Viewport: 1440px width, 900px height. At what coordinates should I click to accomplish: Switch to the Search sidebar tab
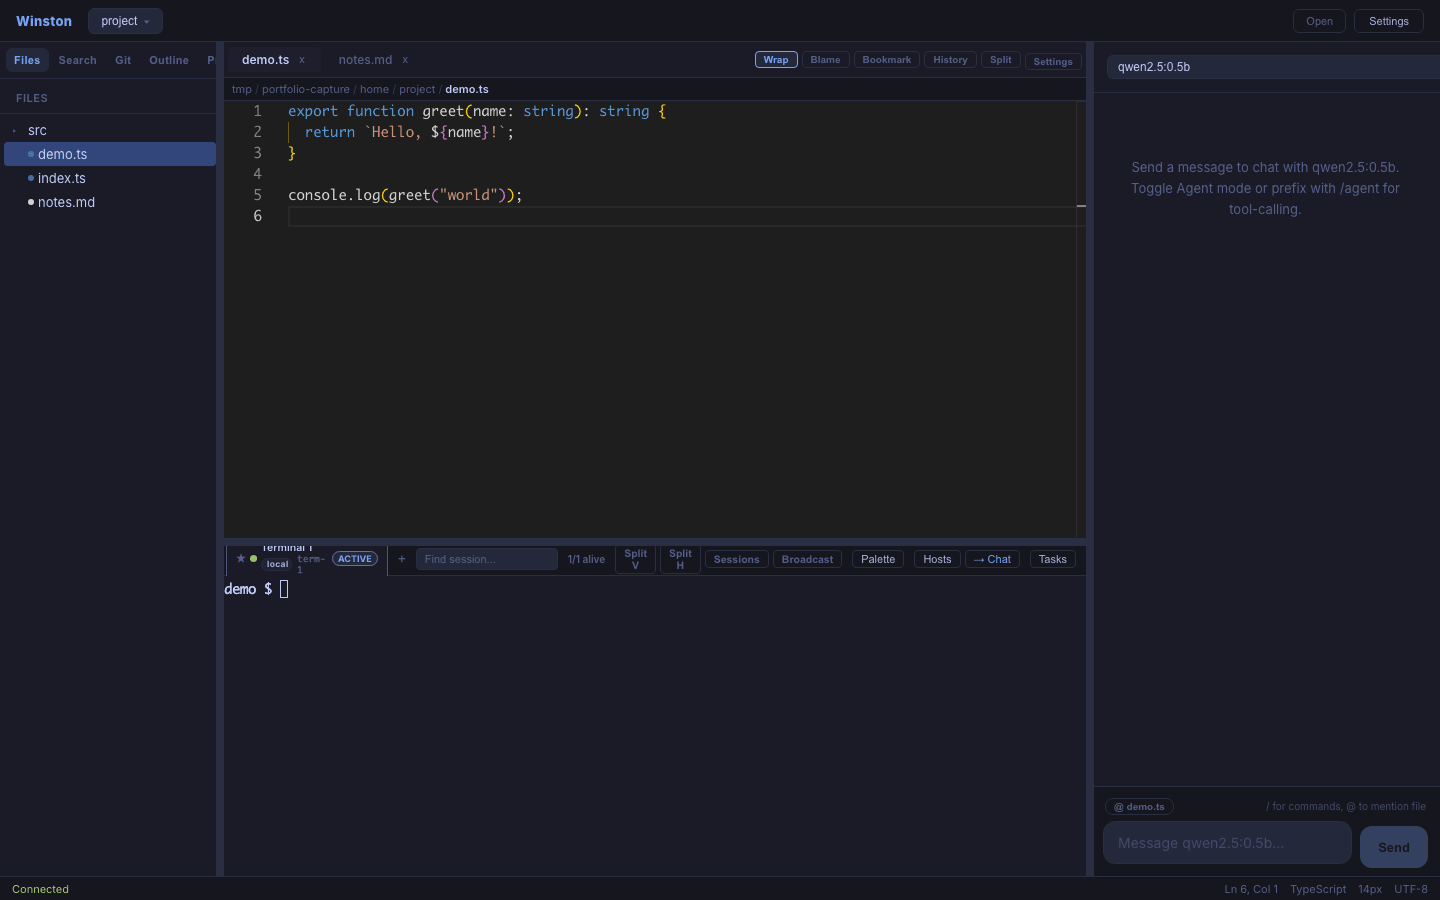point(78,60)
